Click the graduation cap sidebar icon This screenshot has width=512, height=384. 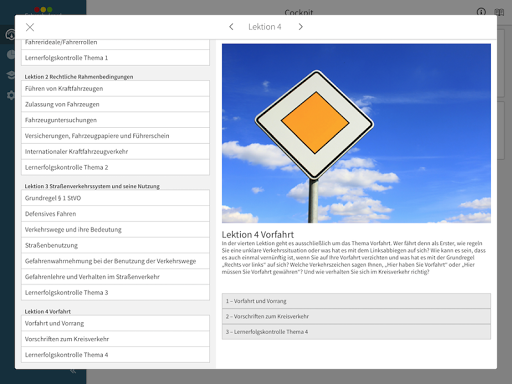point(11,75)
